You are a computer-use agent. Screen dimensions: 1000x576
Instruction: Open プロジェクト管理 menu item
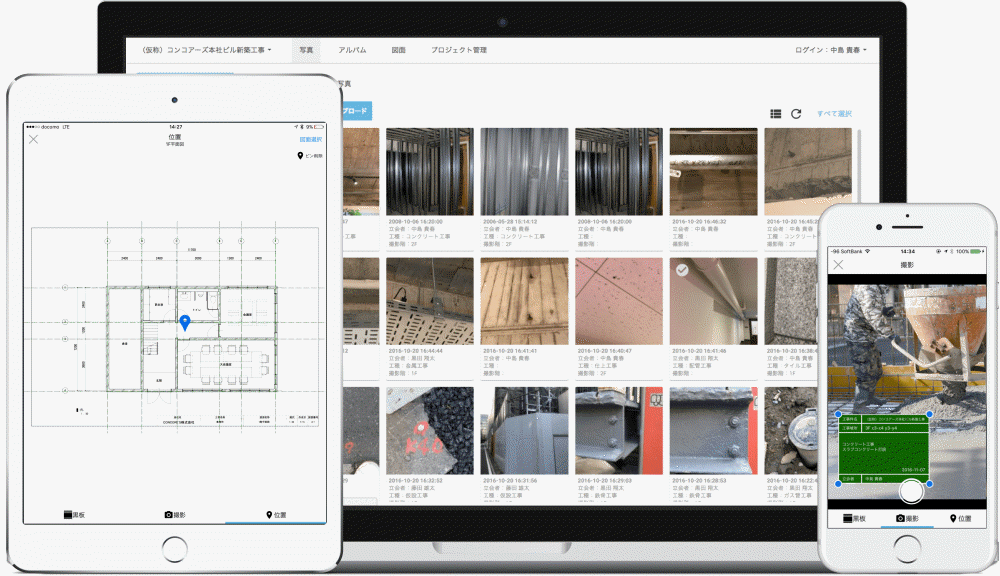[459, 50]
